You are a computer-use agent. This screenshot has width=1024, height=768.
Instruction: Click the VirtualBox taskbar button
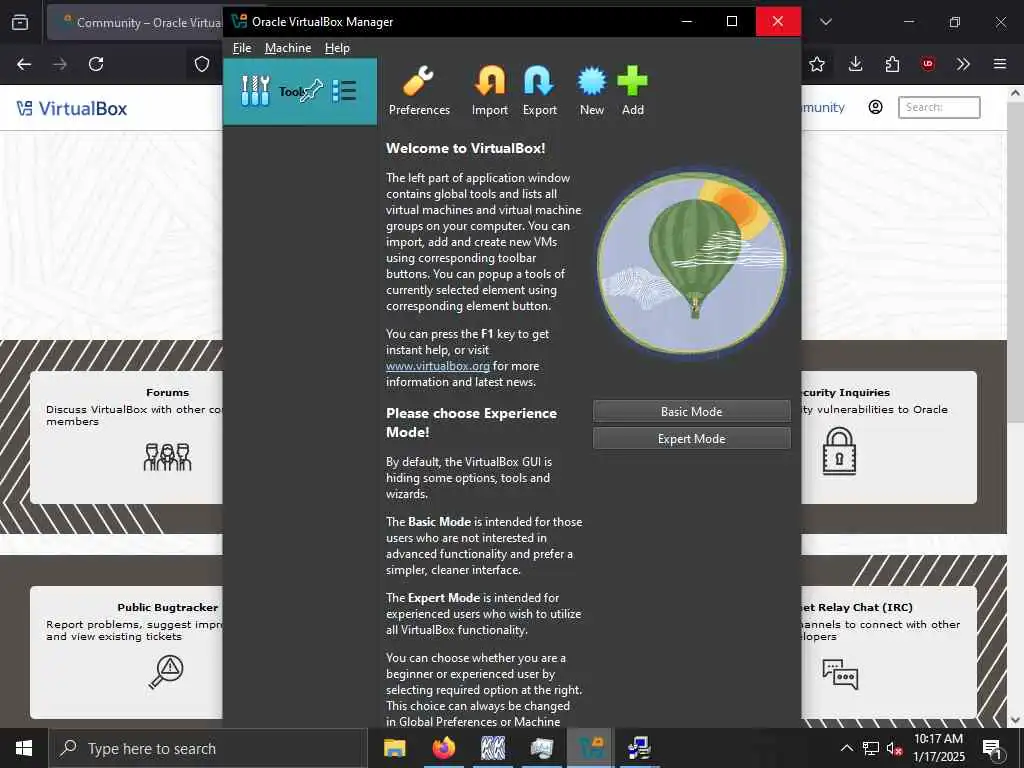pos(590,748)
